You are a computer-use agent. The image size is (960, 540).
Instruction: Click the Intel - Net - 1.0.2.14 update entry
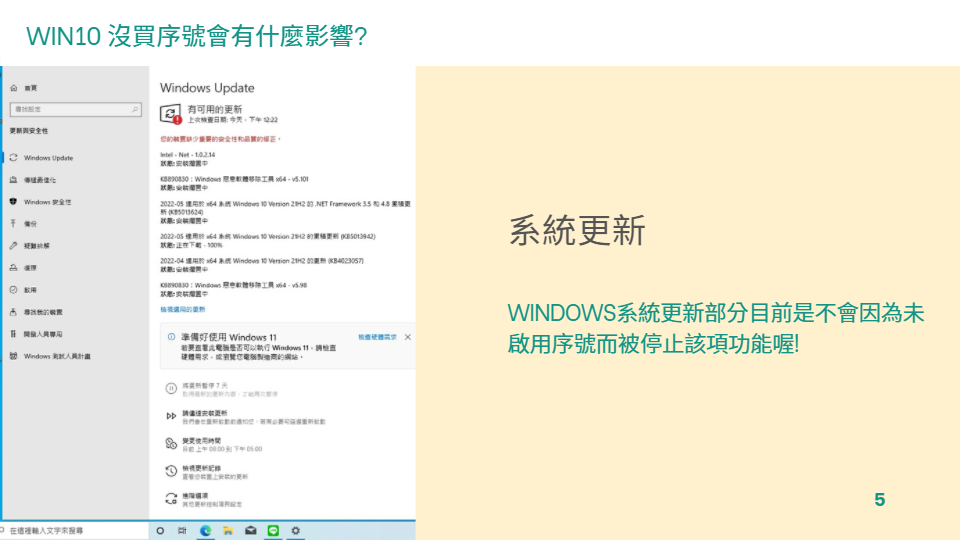pyautogui.click(x=188, y=159)
